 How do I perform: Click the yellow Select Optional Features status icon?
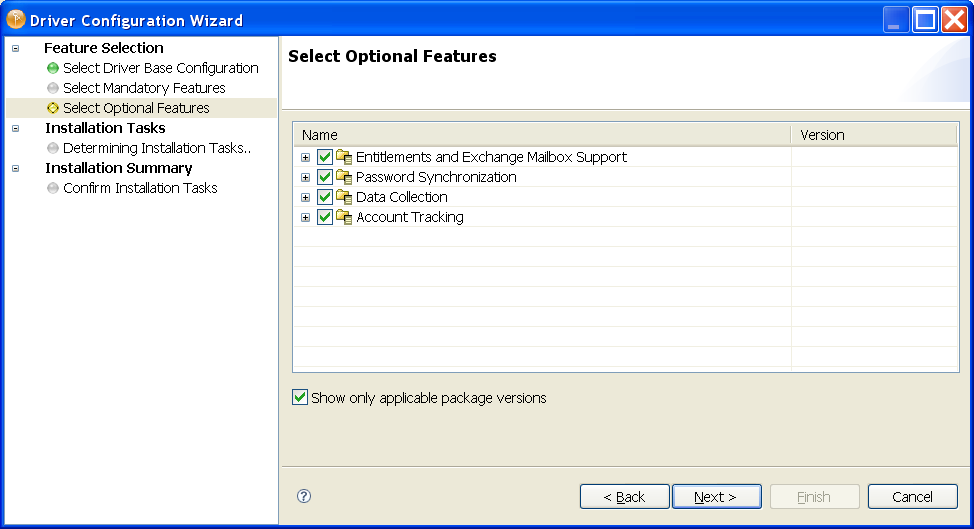coord(53,108)
